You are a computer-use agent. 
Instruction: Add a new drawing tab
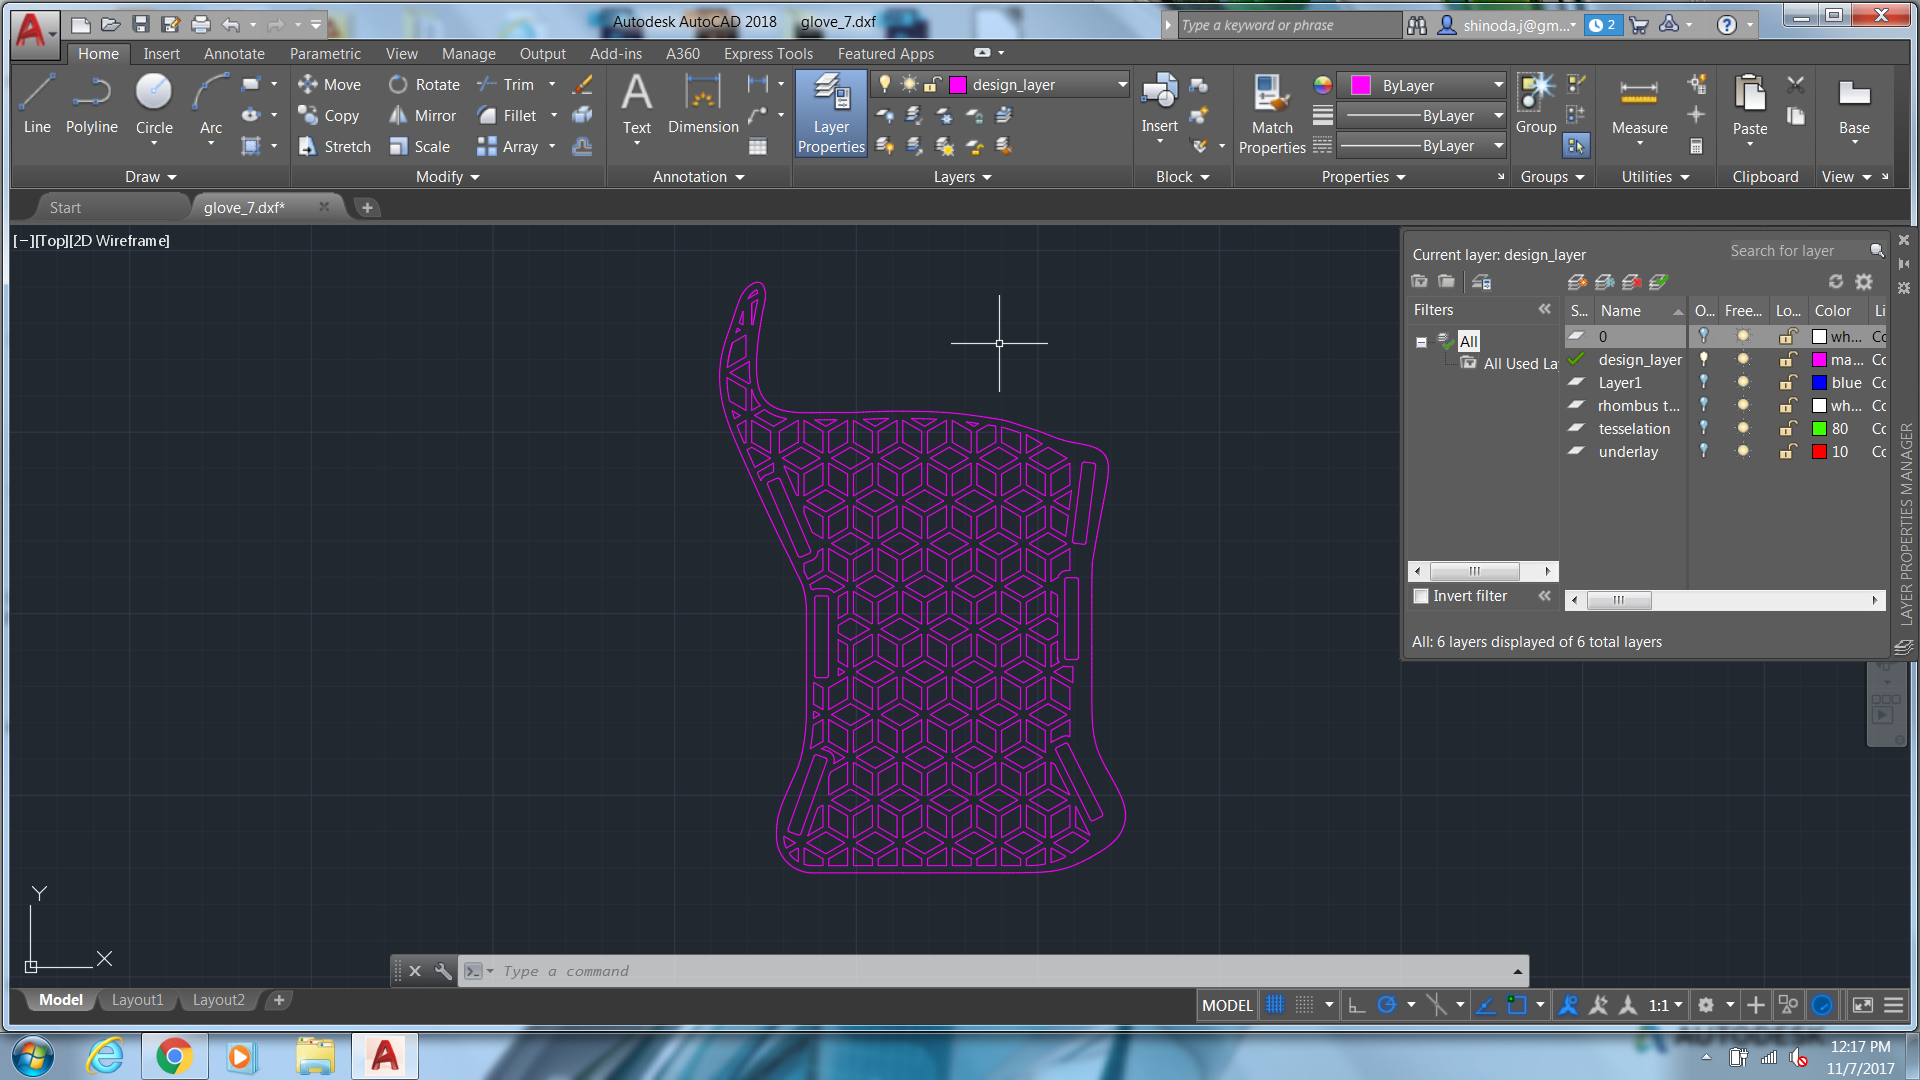pyautogui.click(x=367, y=208)
